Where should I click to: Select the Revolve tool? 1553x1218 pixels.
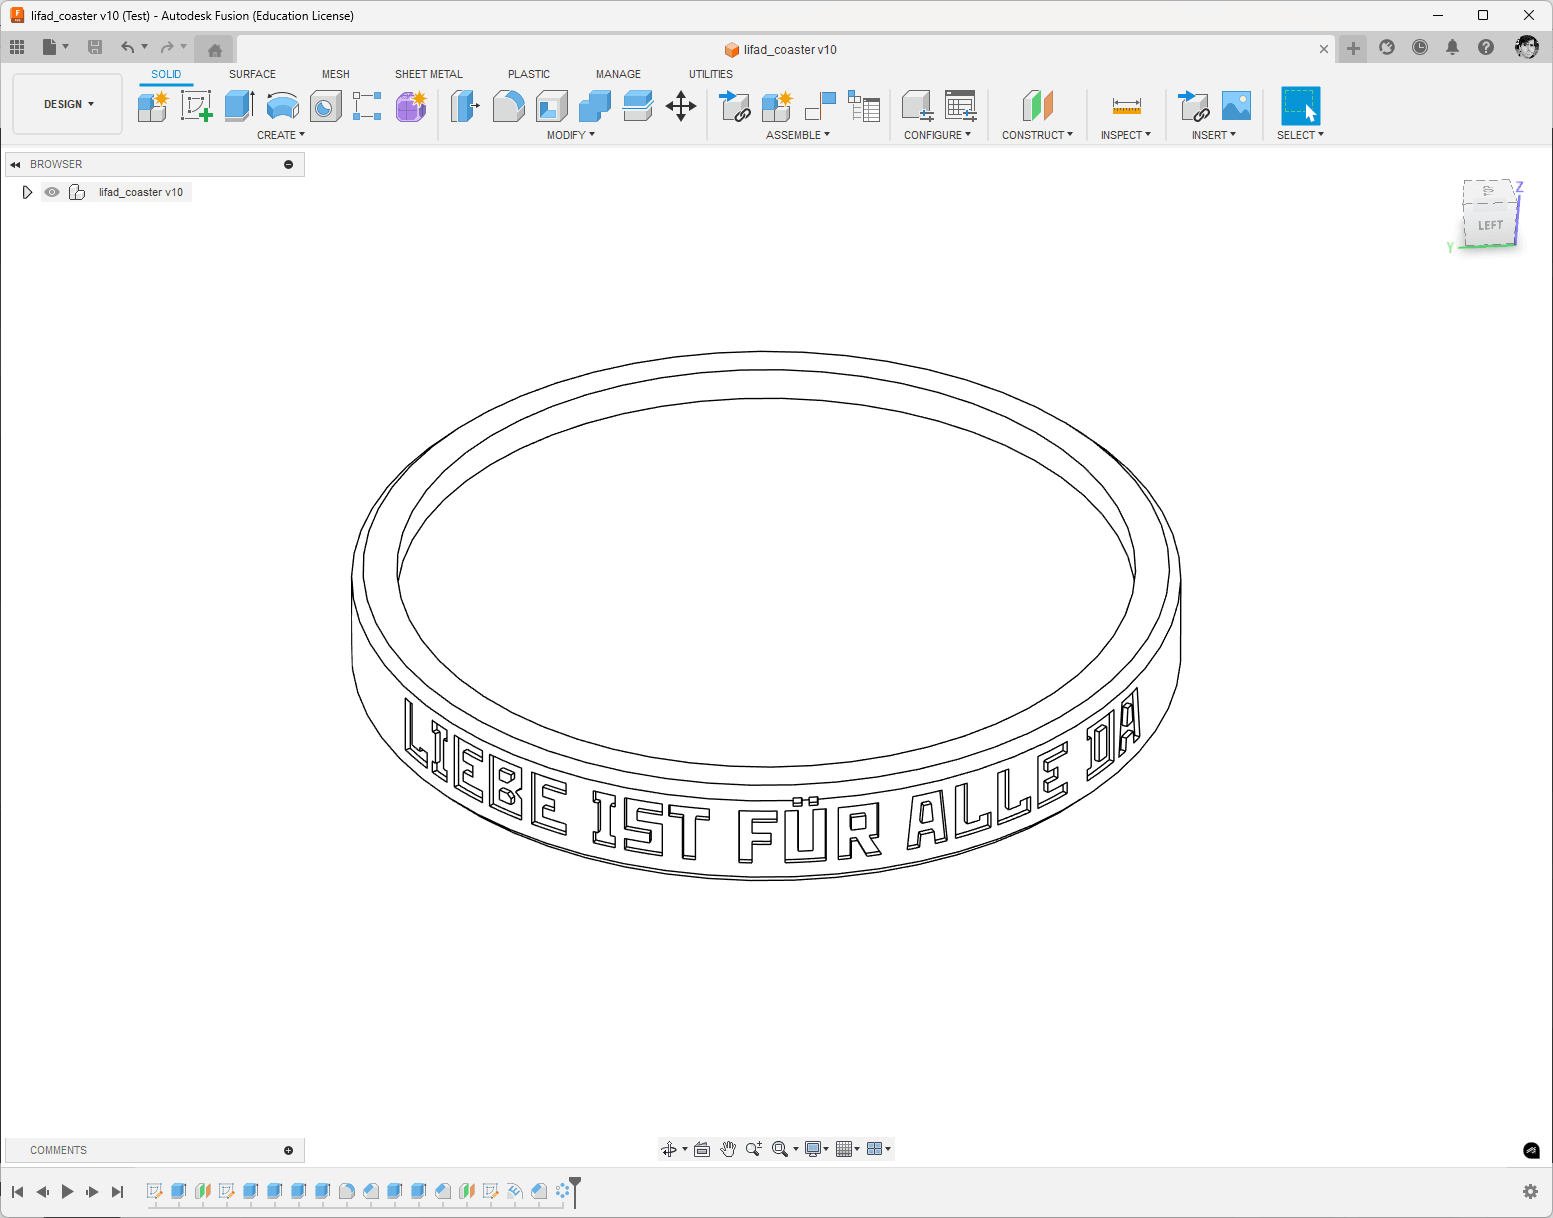pyautogui.click(x=283, y=106)
